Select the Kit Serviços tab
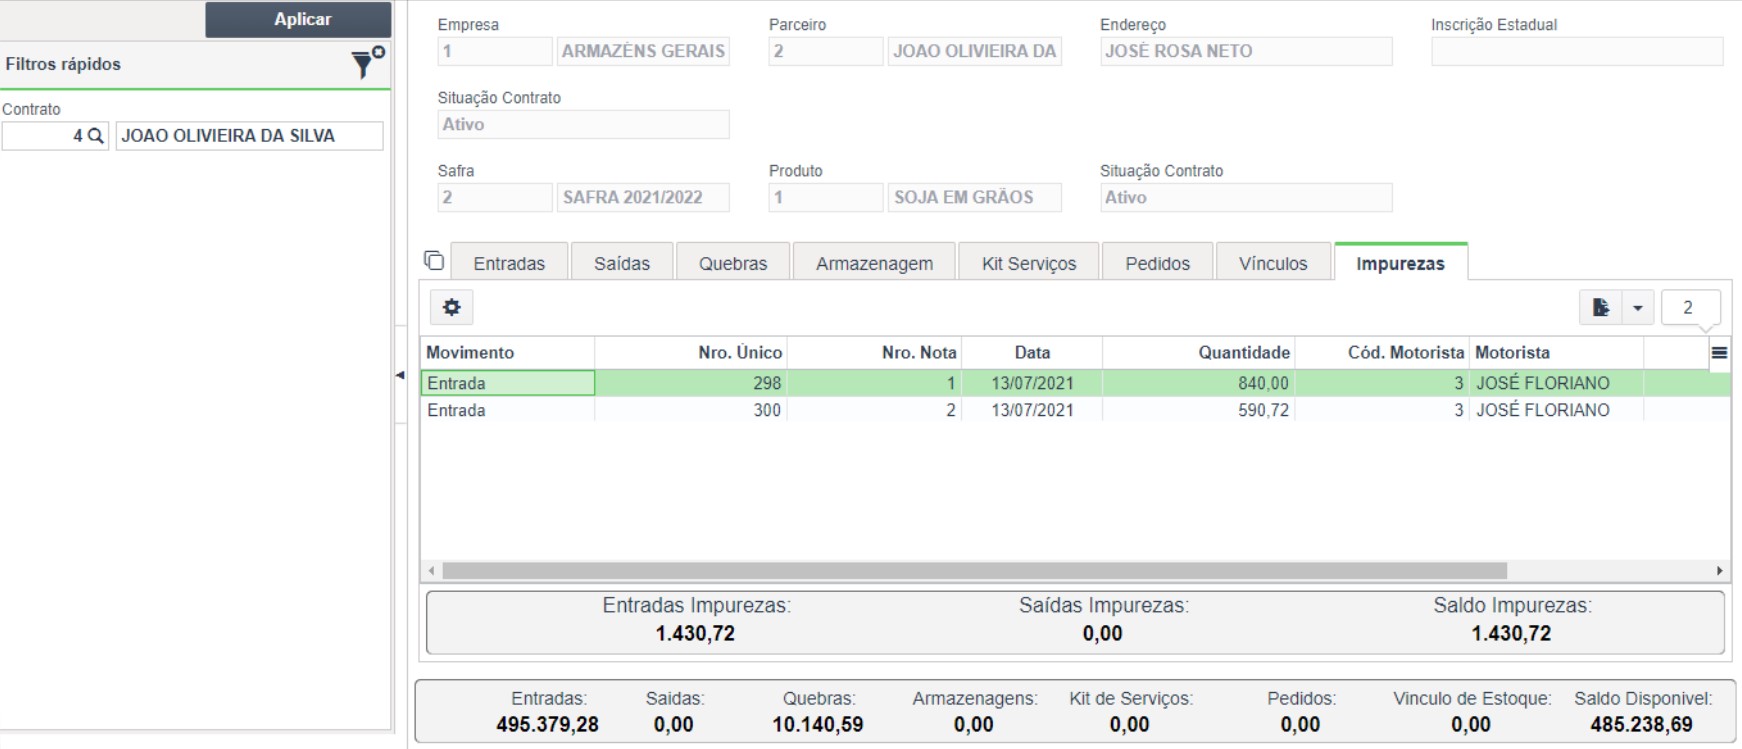The width and height of the screenshot is (1742, 749). point(1029,263)
